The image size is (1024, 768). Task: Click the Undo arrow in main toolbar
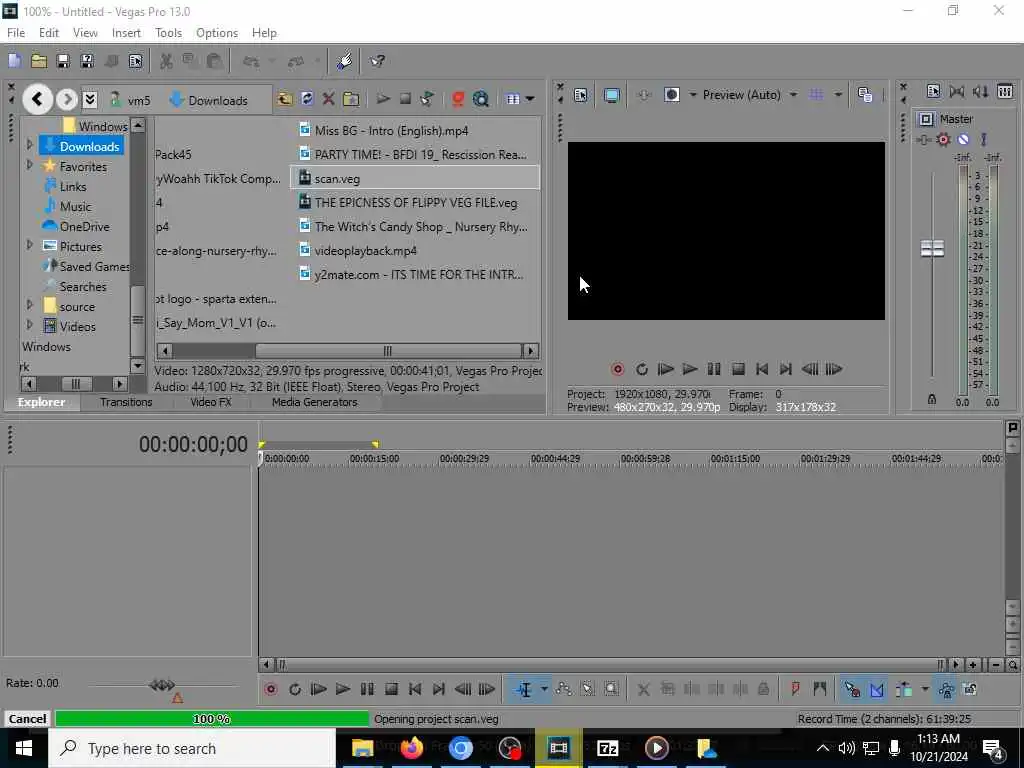[x=251, y=61]
